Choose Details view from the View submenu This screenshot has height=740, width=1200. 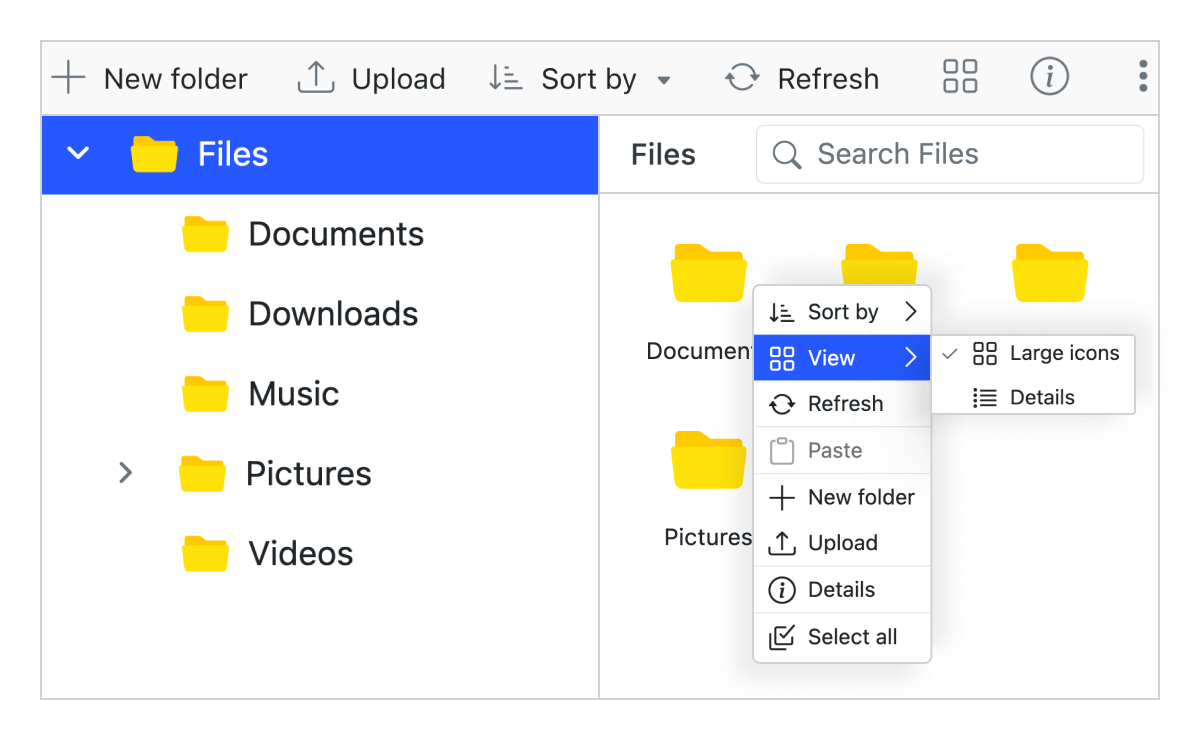[1044, 397]
